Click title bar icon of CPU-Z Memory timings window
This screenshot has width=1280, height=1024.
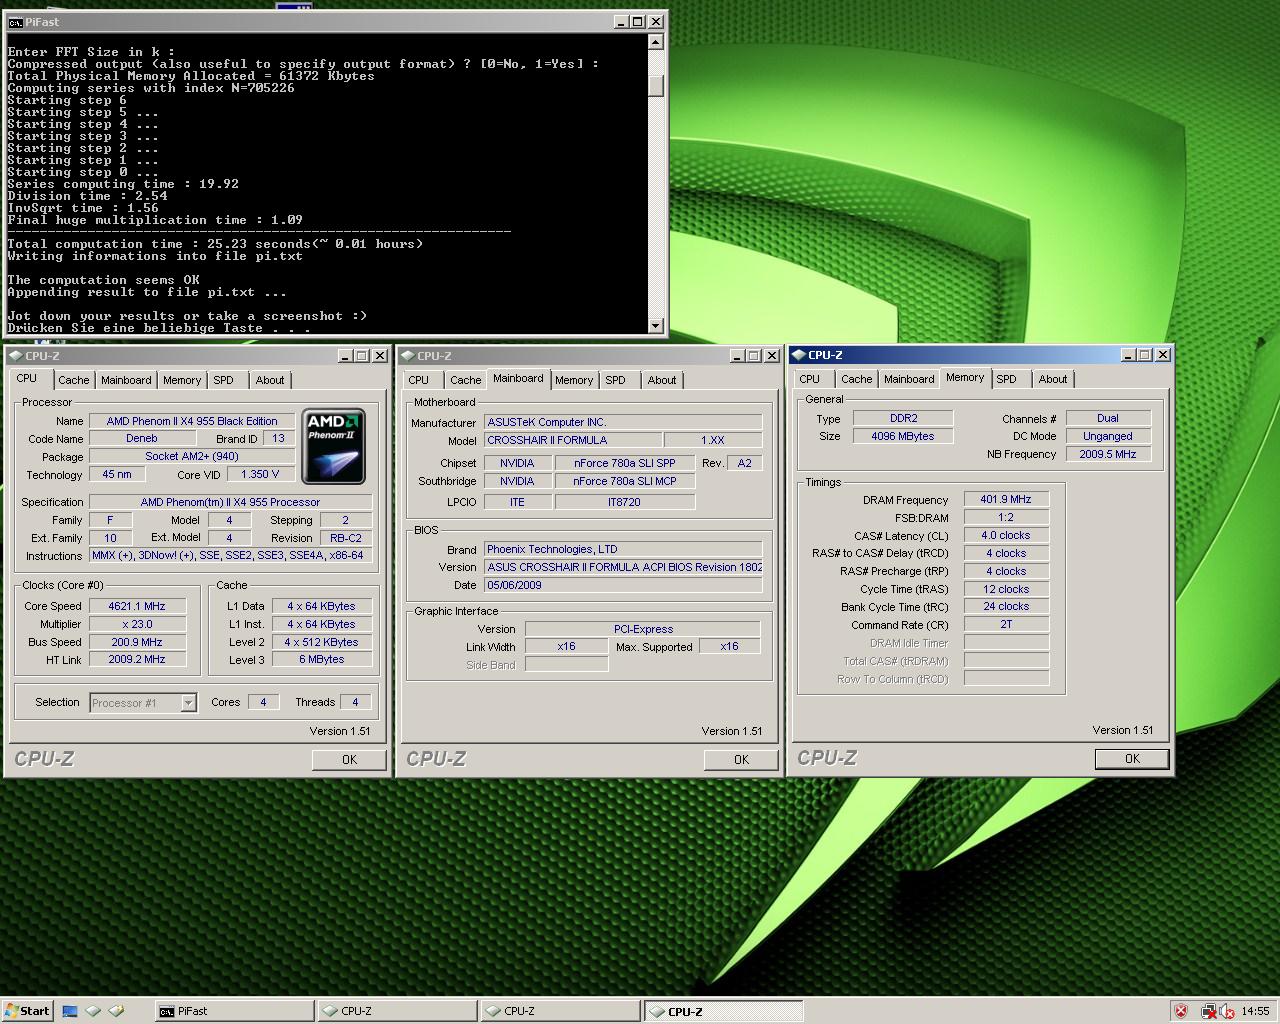click(x=797, y=355)
